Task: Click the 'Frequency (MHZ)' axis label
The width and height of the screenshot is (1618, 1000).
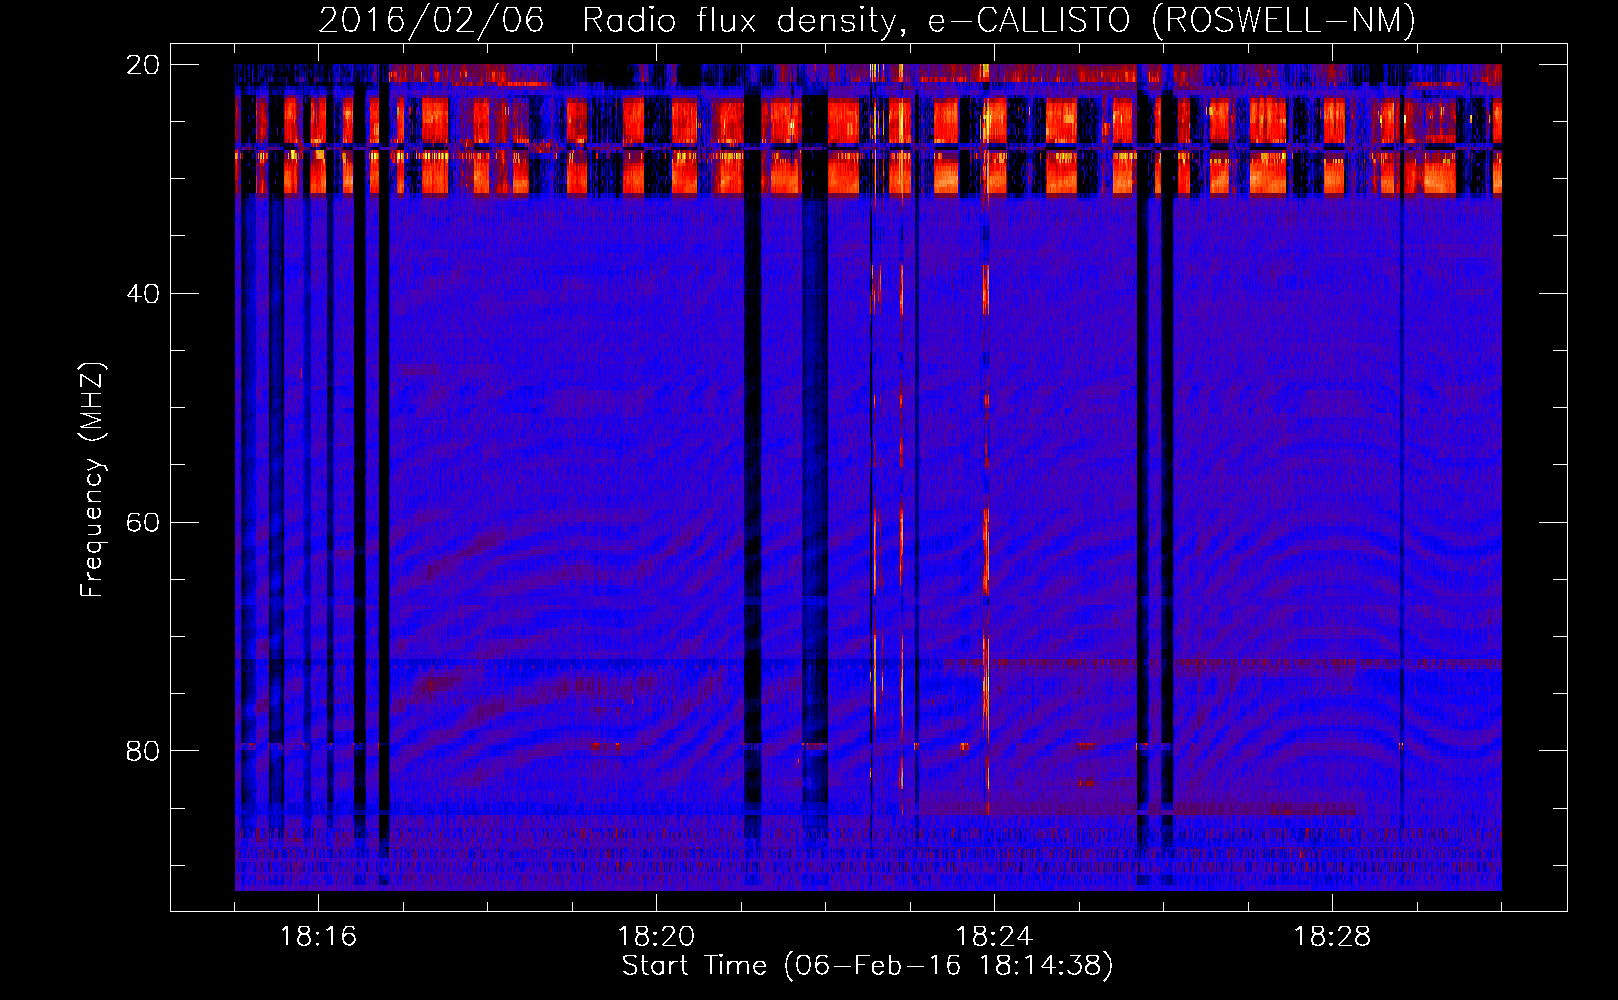Action: click(x=92, y=480)
